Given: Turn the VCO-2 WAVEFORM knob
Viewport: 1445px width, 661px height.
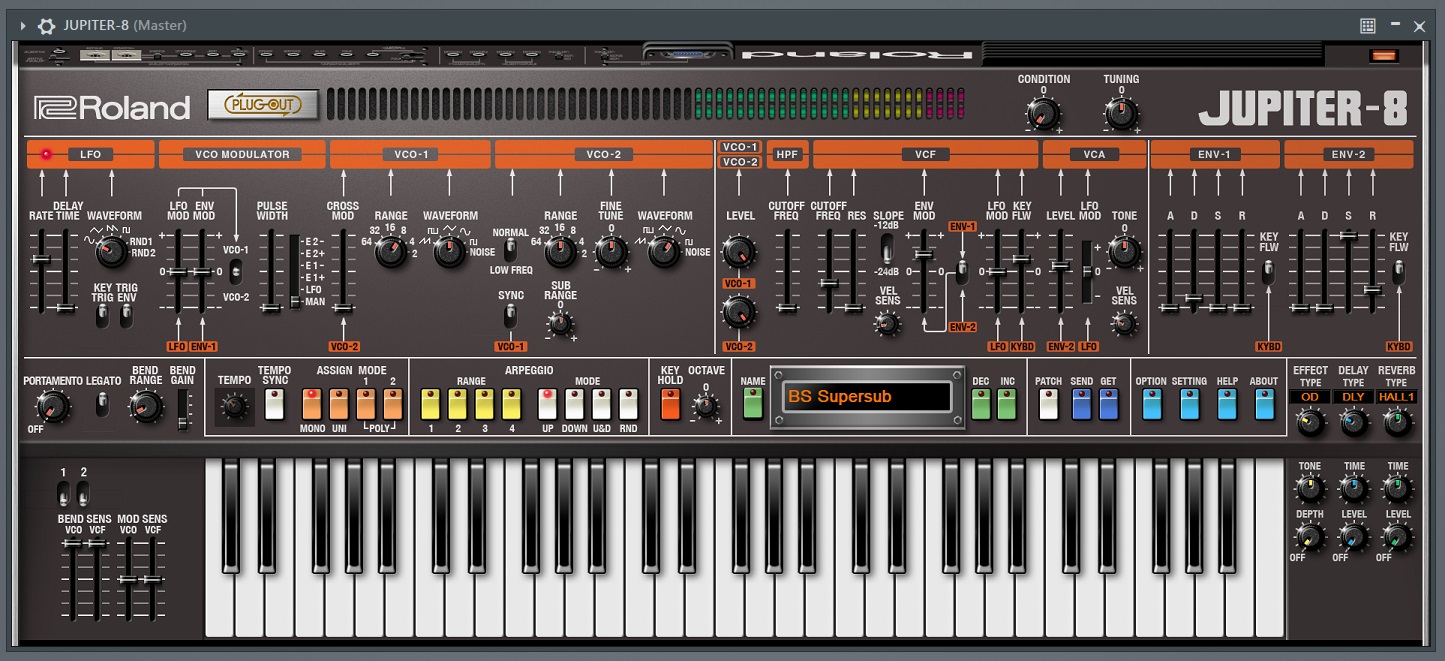Looking at the screenshot, I should point(664,252).
